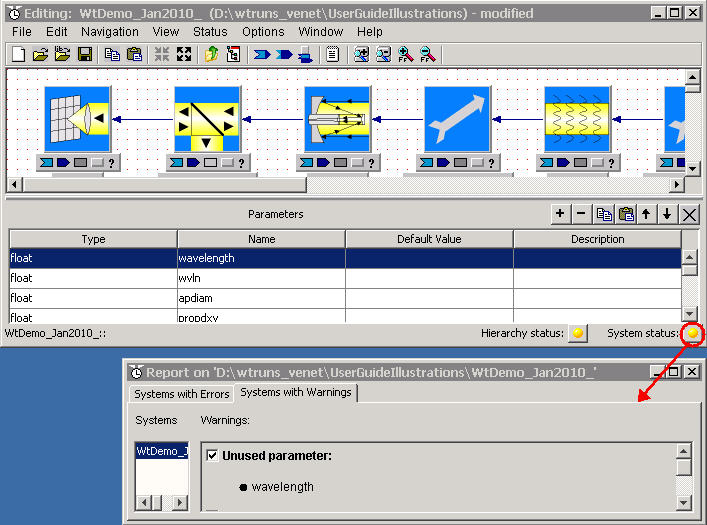Click the notepad document toolbar icon
This screenshot has height=525, width=707.
333,55
